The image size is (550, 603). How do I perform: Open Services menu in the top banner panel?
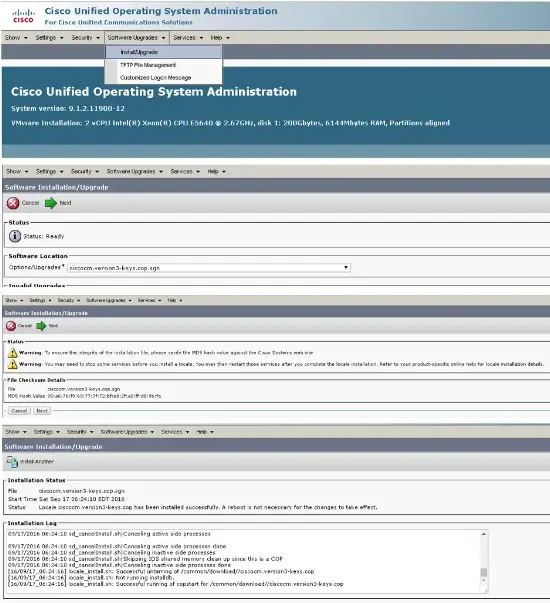[x=188, y=38]
